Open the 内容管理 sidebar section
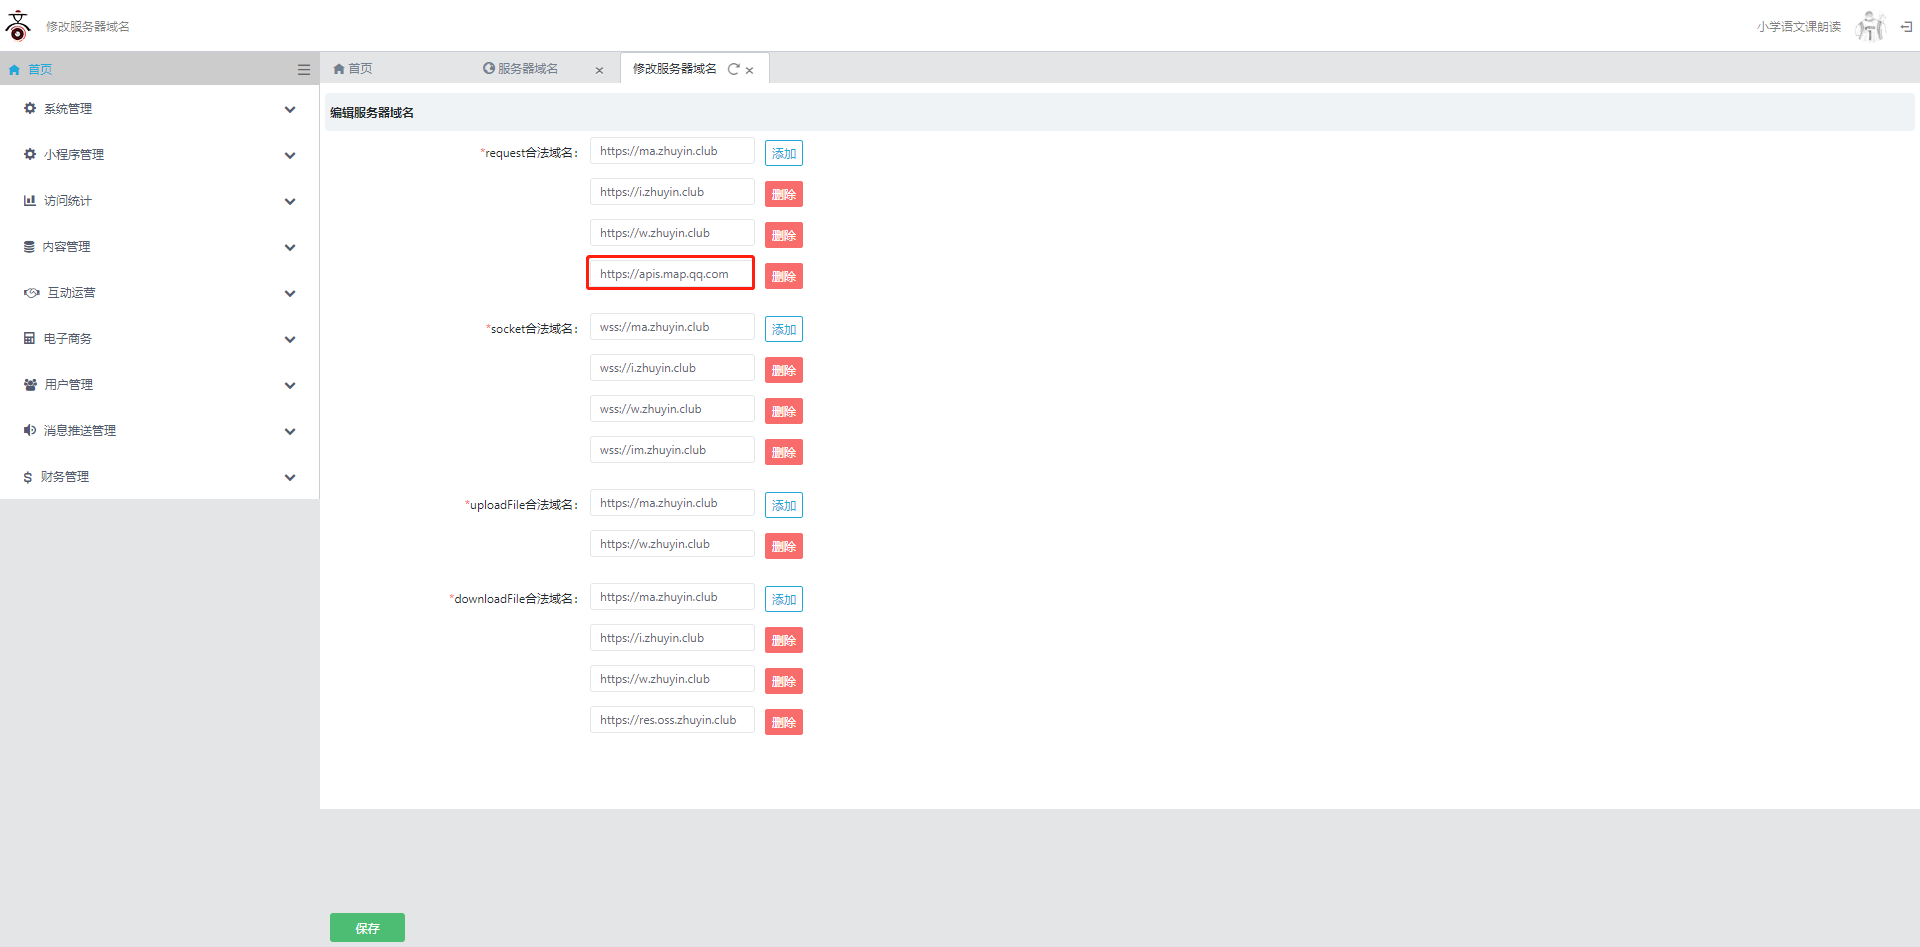Image resolution: width=1920 pixels, height=947 pixels. pyautogui.click(x=160, y=247)
